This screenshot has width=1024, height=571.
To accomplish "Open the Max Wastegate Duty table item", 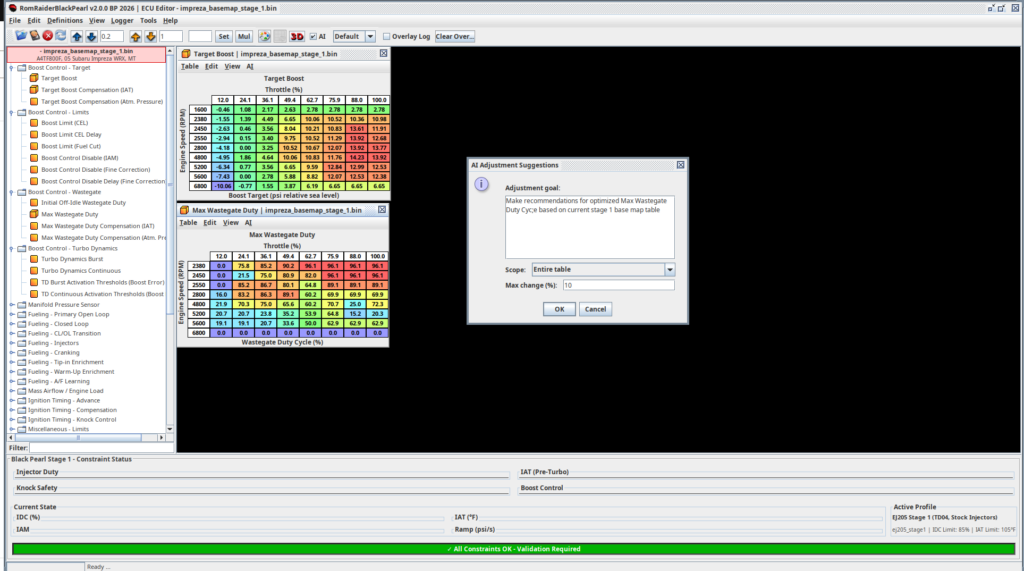I will (x=69, y=214).
